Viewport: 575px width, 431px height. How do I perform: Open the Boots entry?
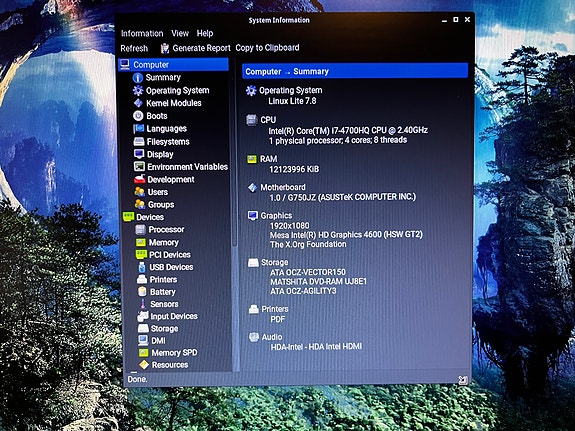click(157, 116)
